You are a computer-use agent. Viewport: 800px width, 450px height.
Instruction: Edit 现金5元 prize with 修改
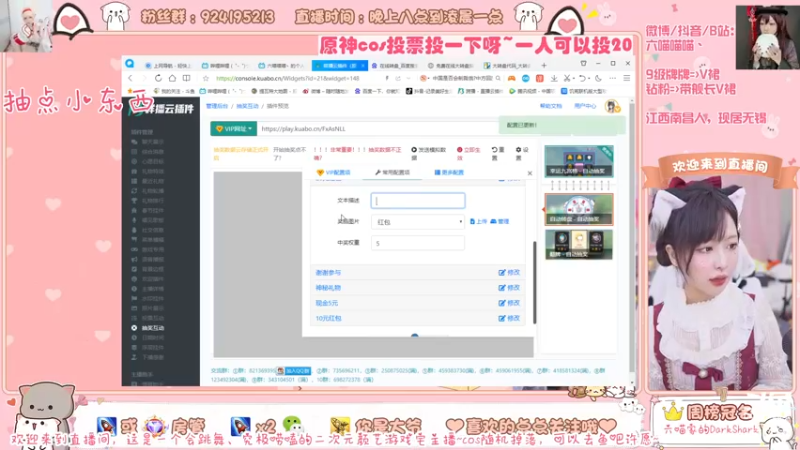click(x=509, y=303)
